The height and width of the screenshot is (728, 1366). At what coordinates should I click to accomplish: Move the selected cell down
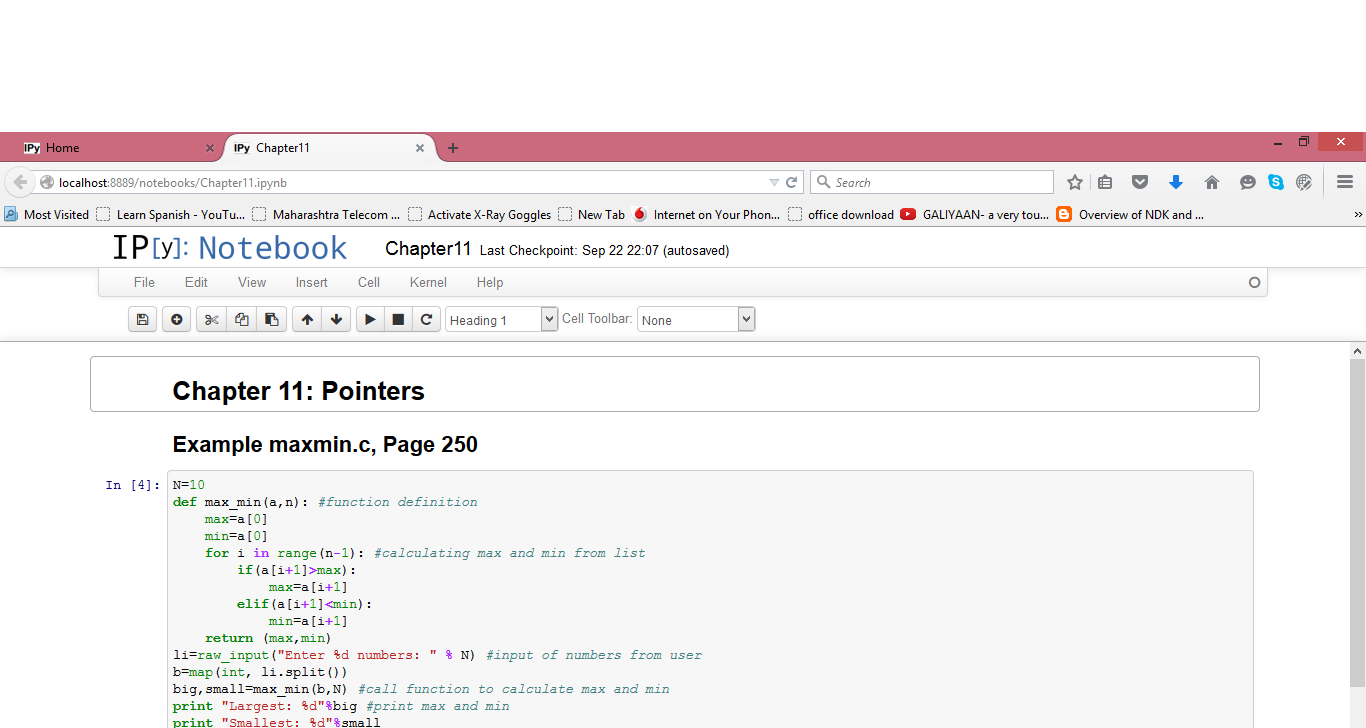[x=336, y=320]
